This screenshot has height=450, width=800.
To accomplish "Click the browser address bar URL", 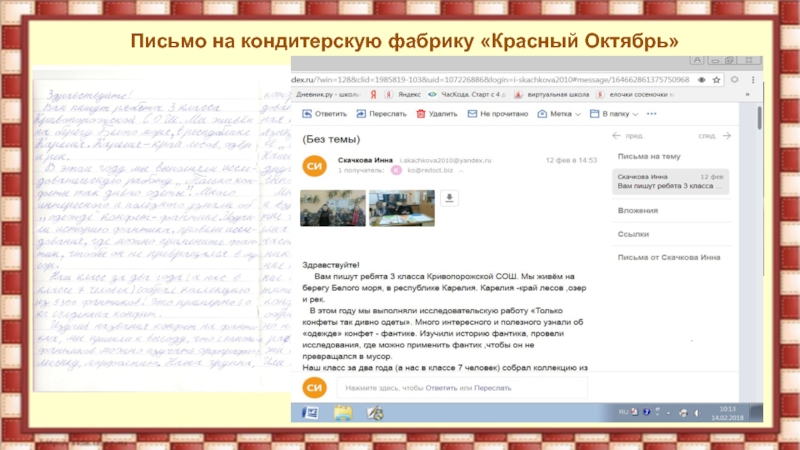I will coord(491,80).
